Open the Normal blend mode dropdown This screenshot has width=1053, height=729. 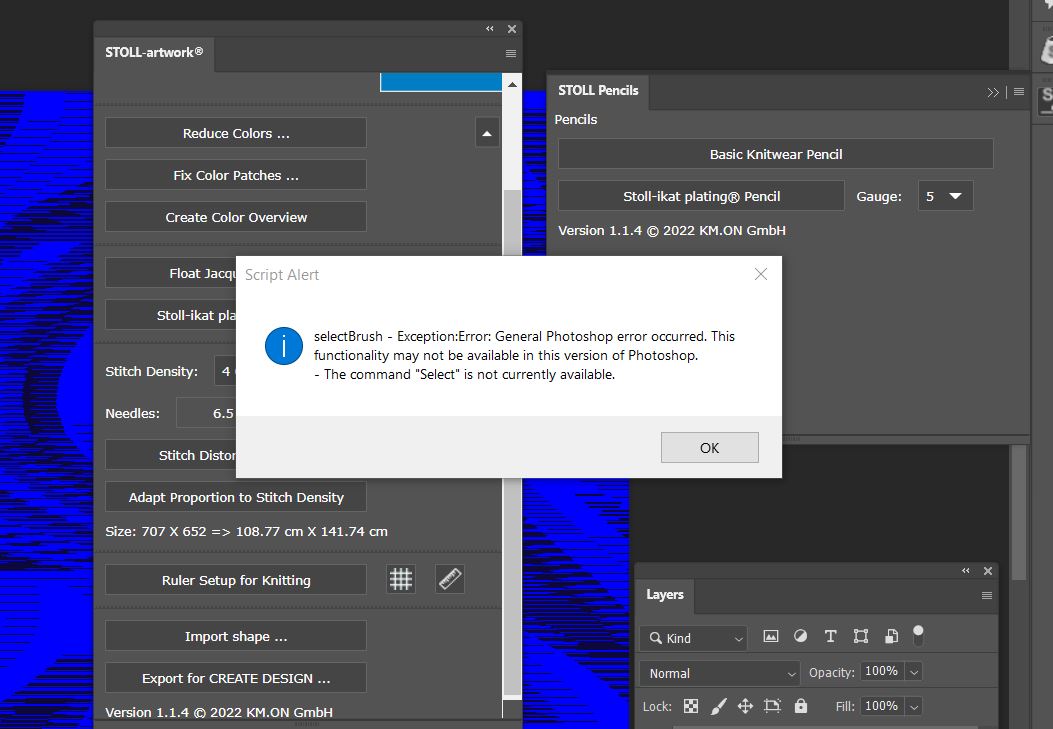pos(718,673)
